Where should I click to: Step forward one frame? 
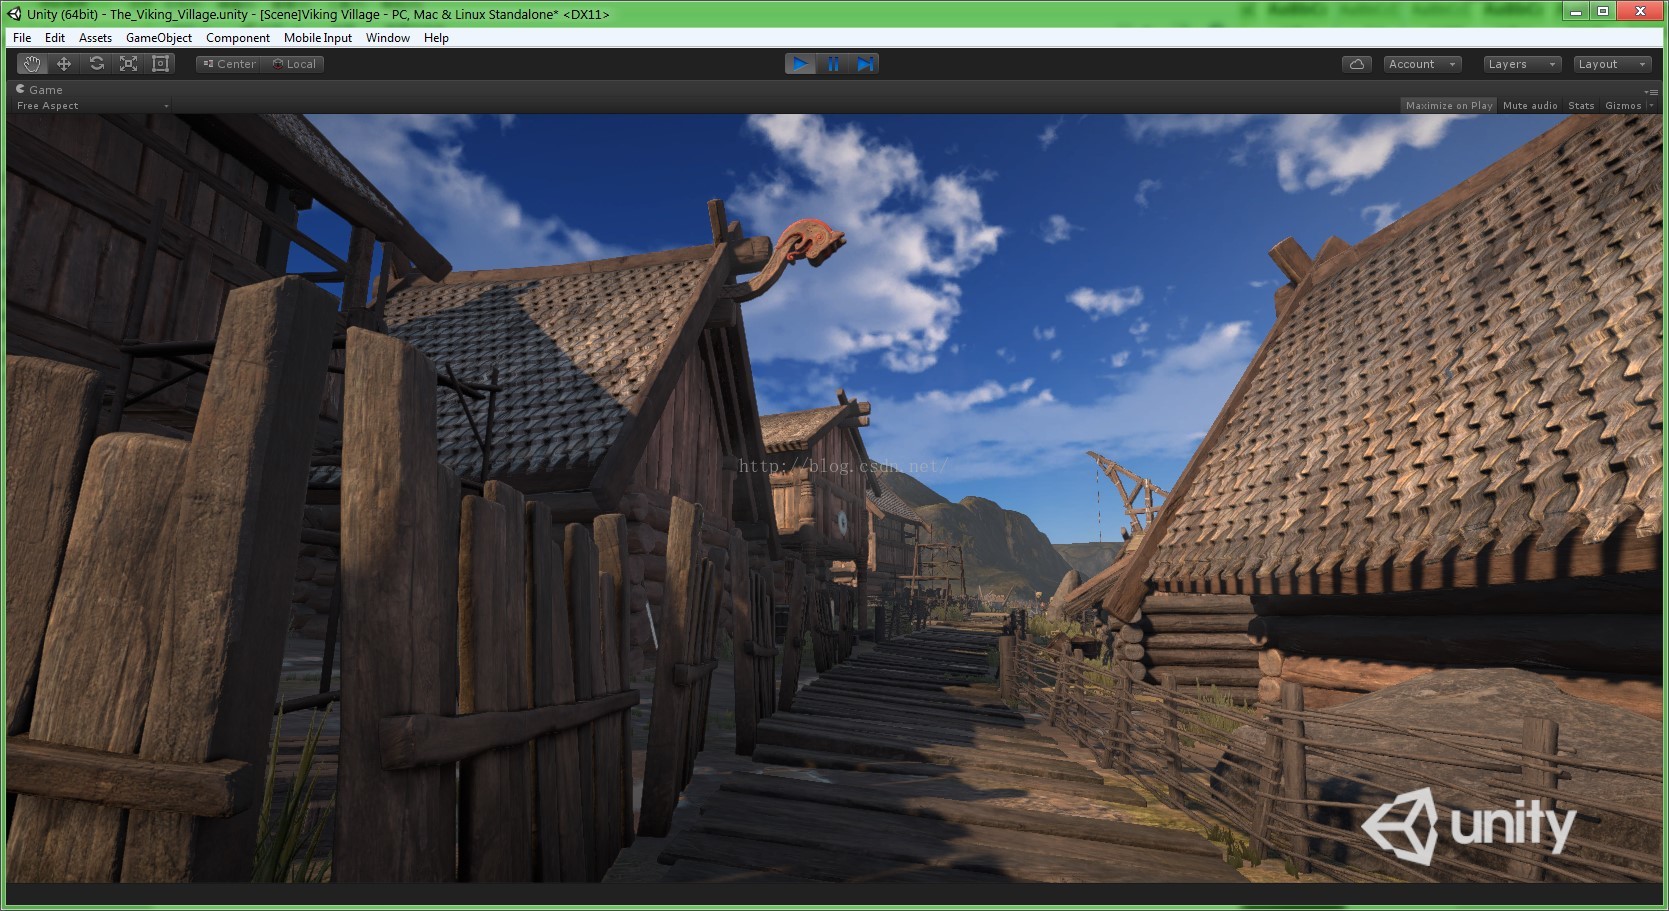click(x=865, y=64)
